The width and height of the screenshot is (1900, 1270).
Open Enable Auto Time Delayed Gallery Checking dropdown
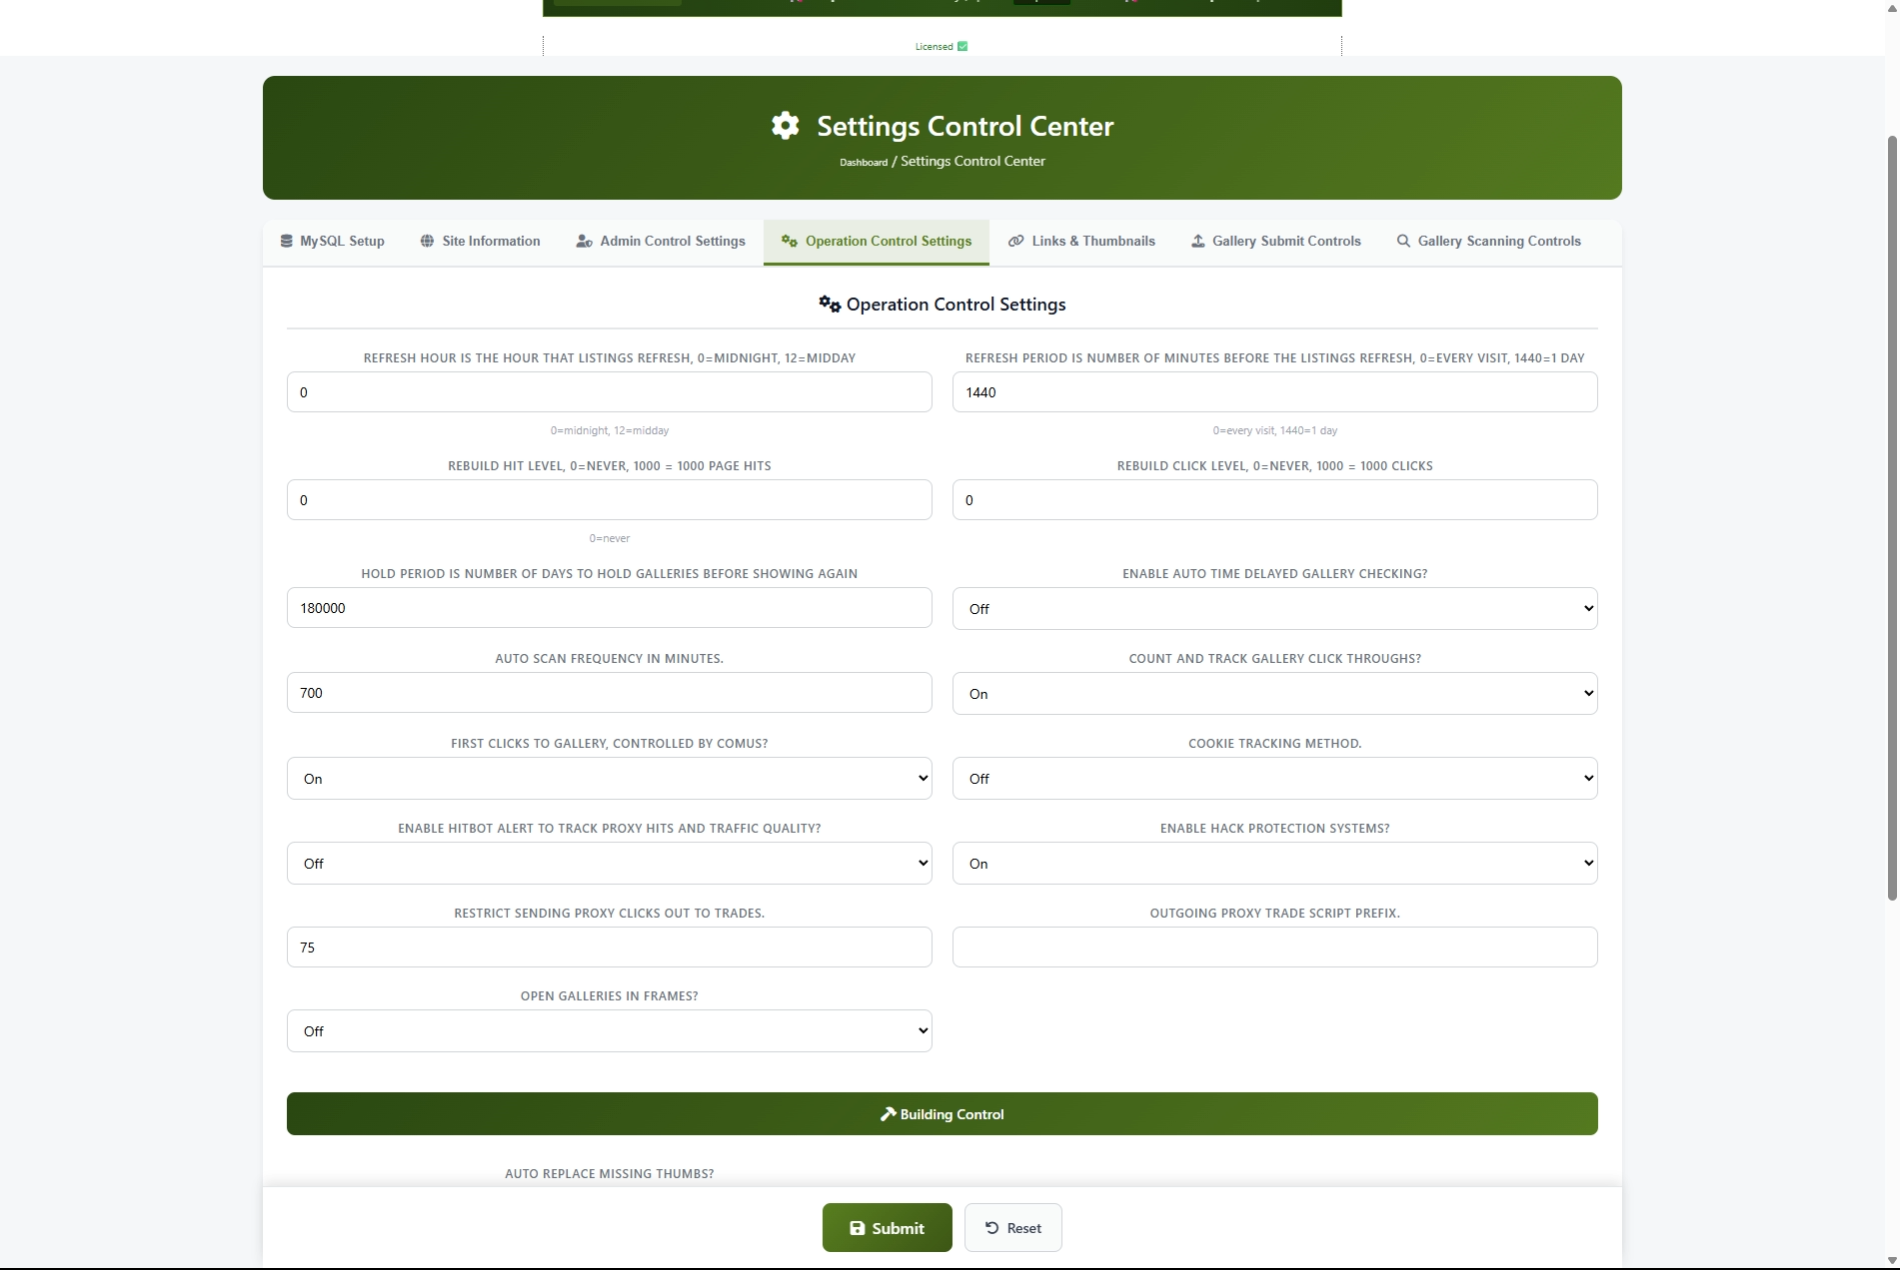[1274, 609]
